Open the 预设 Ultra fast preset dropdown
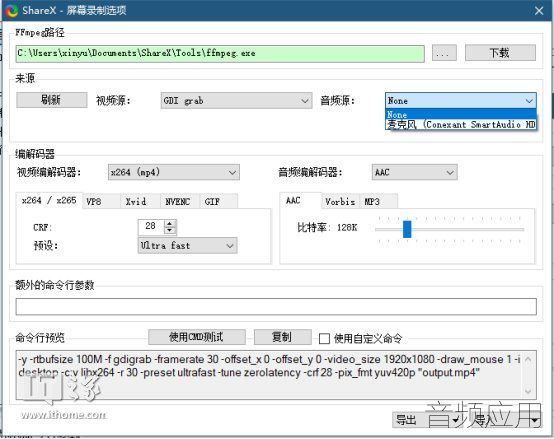This screenshot has width=554, height=439. [x=187, y=245]
